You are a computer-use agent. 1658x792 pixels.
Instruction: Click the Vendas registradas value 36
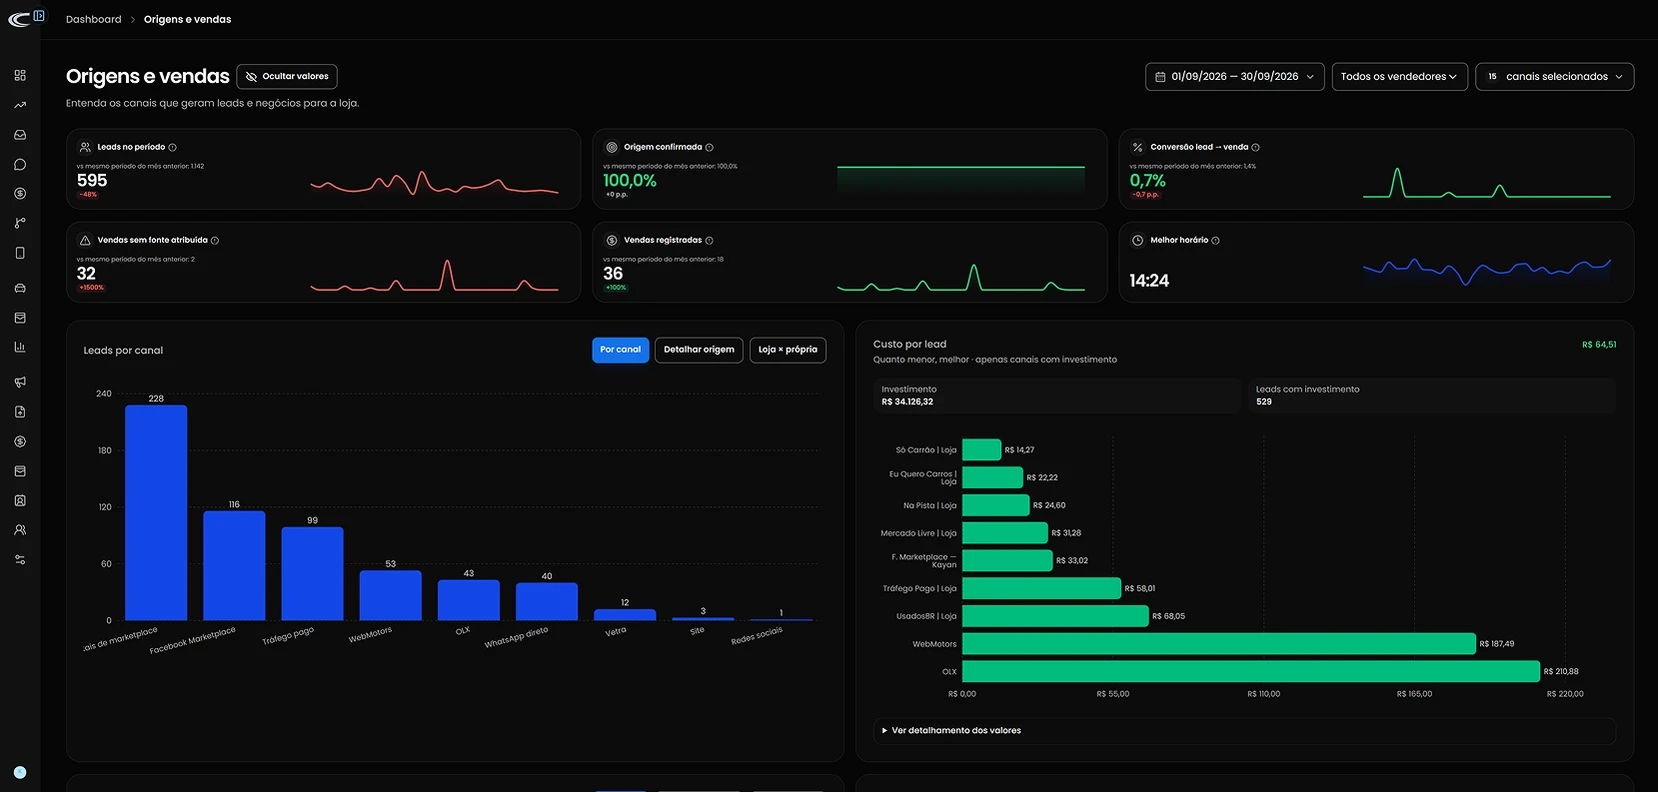coord(613,274)
